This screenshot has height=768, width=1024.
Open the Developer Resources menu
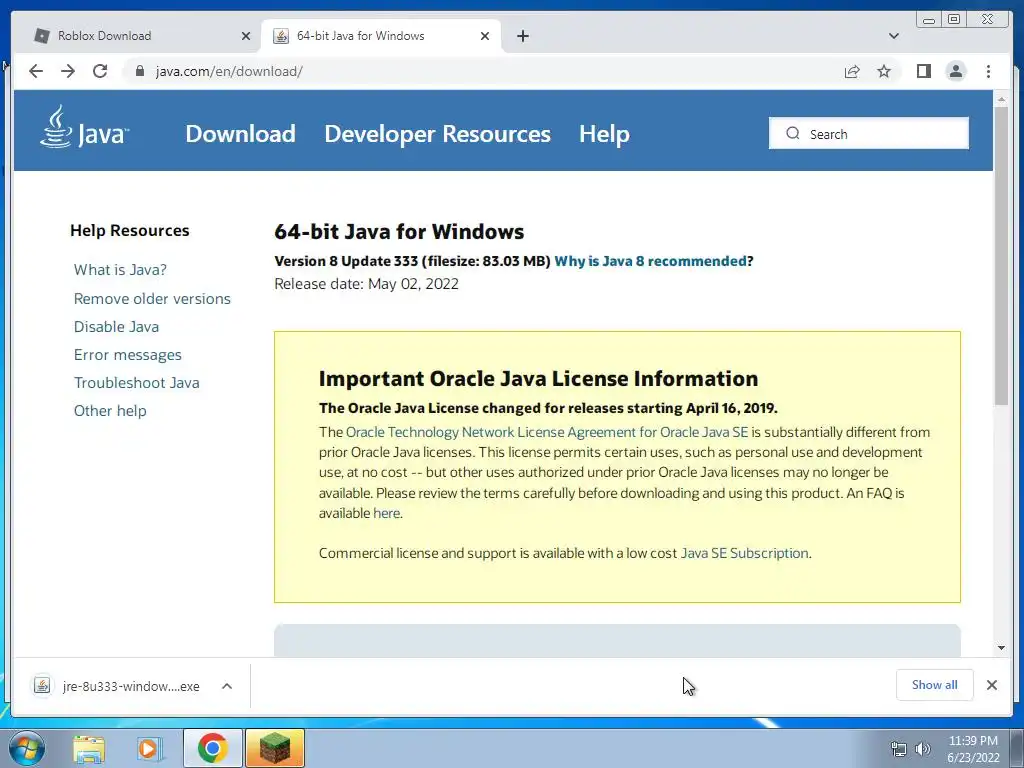tap(438, 134)
